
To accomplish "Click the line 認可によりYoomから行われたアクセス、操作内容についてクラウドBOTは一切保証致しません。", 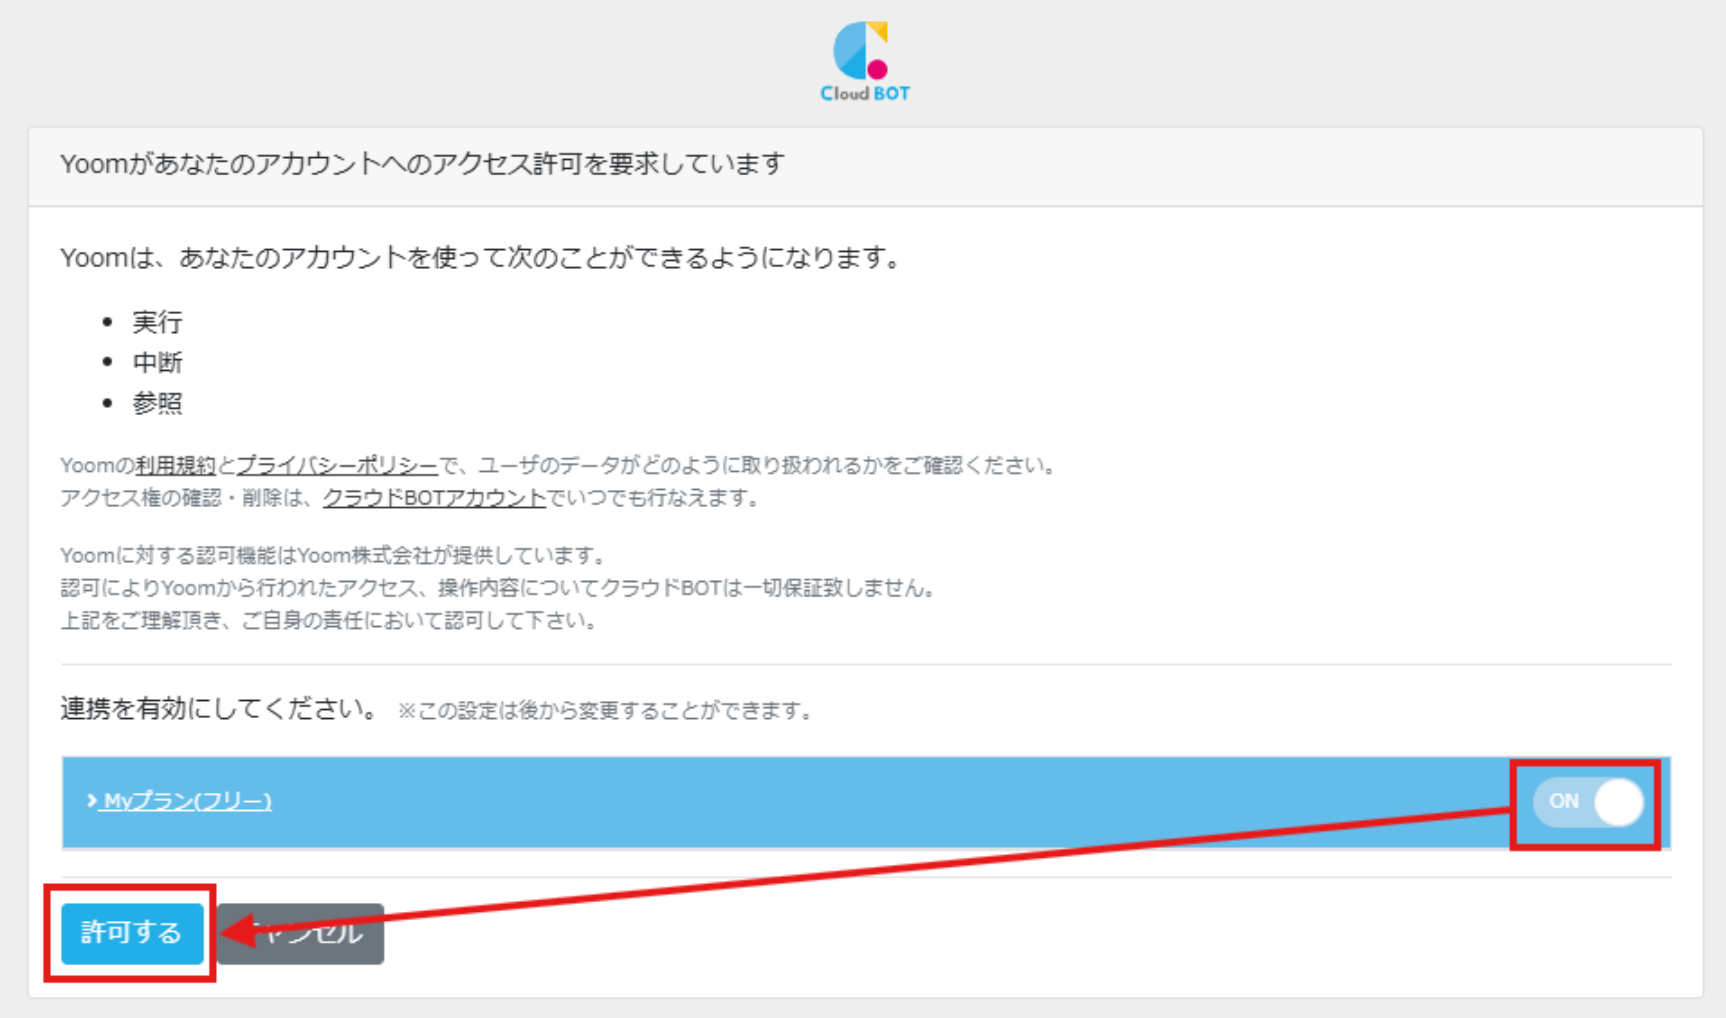I will 500,588.
